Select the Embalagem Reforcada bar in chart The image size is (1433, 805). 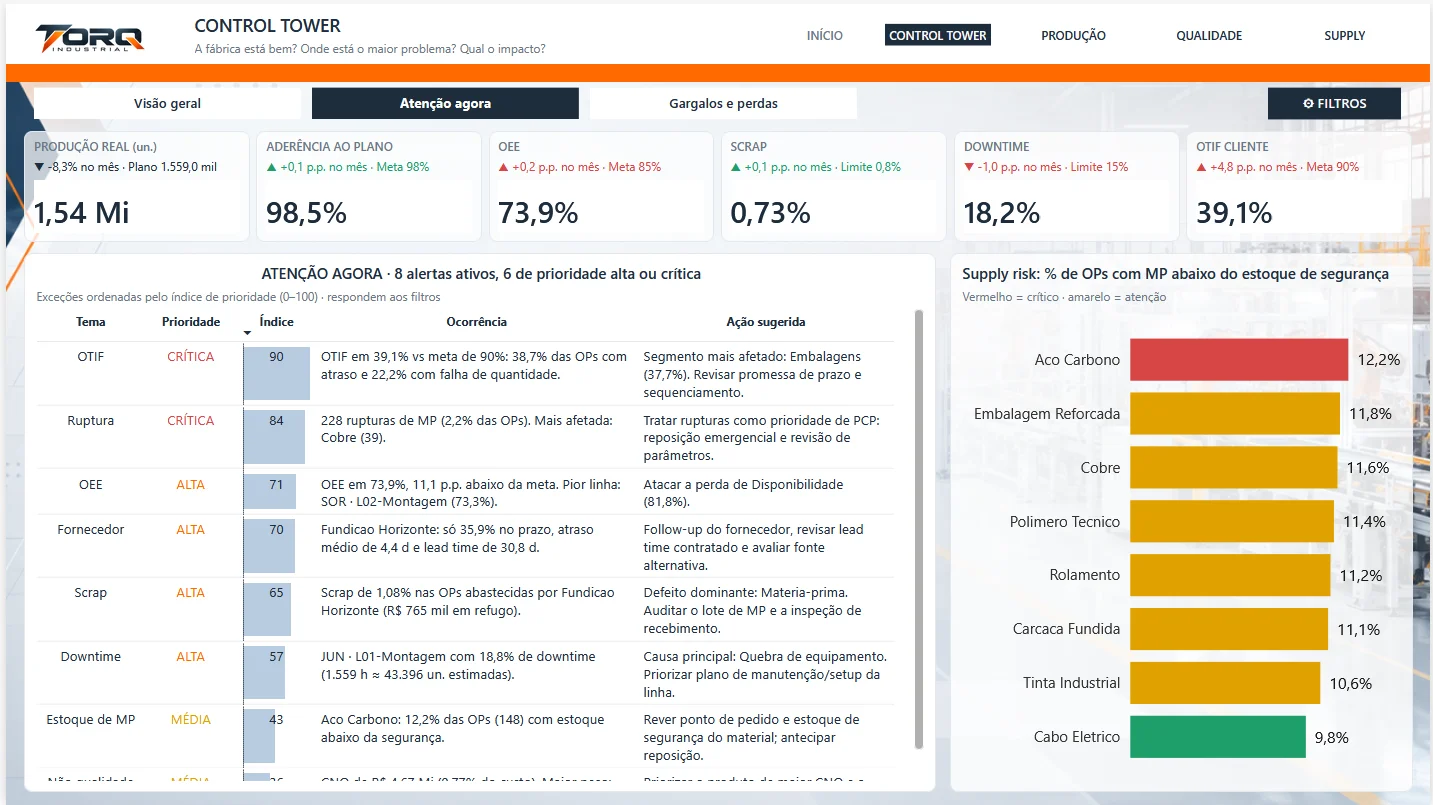pos(1235,414)
